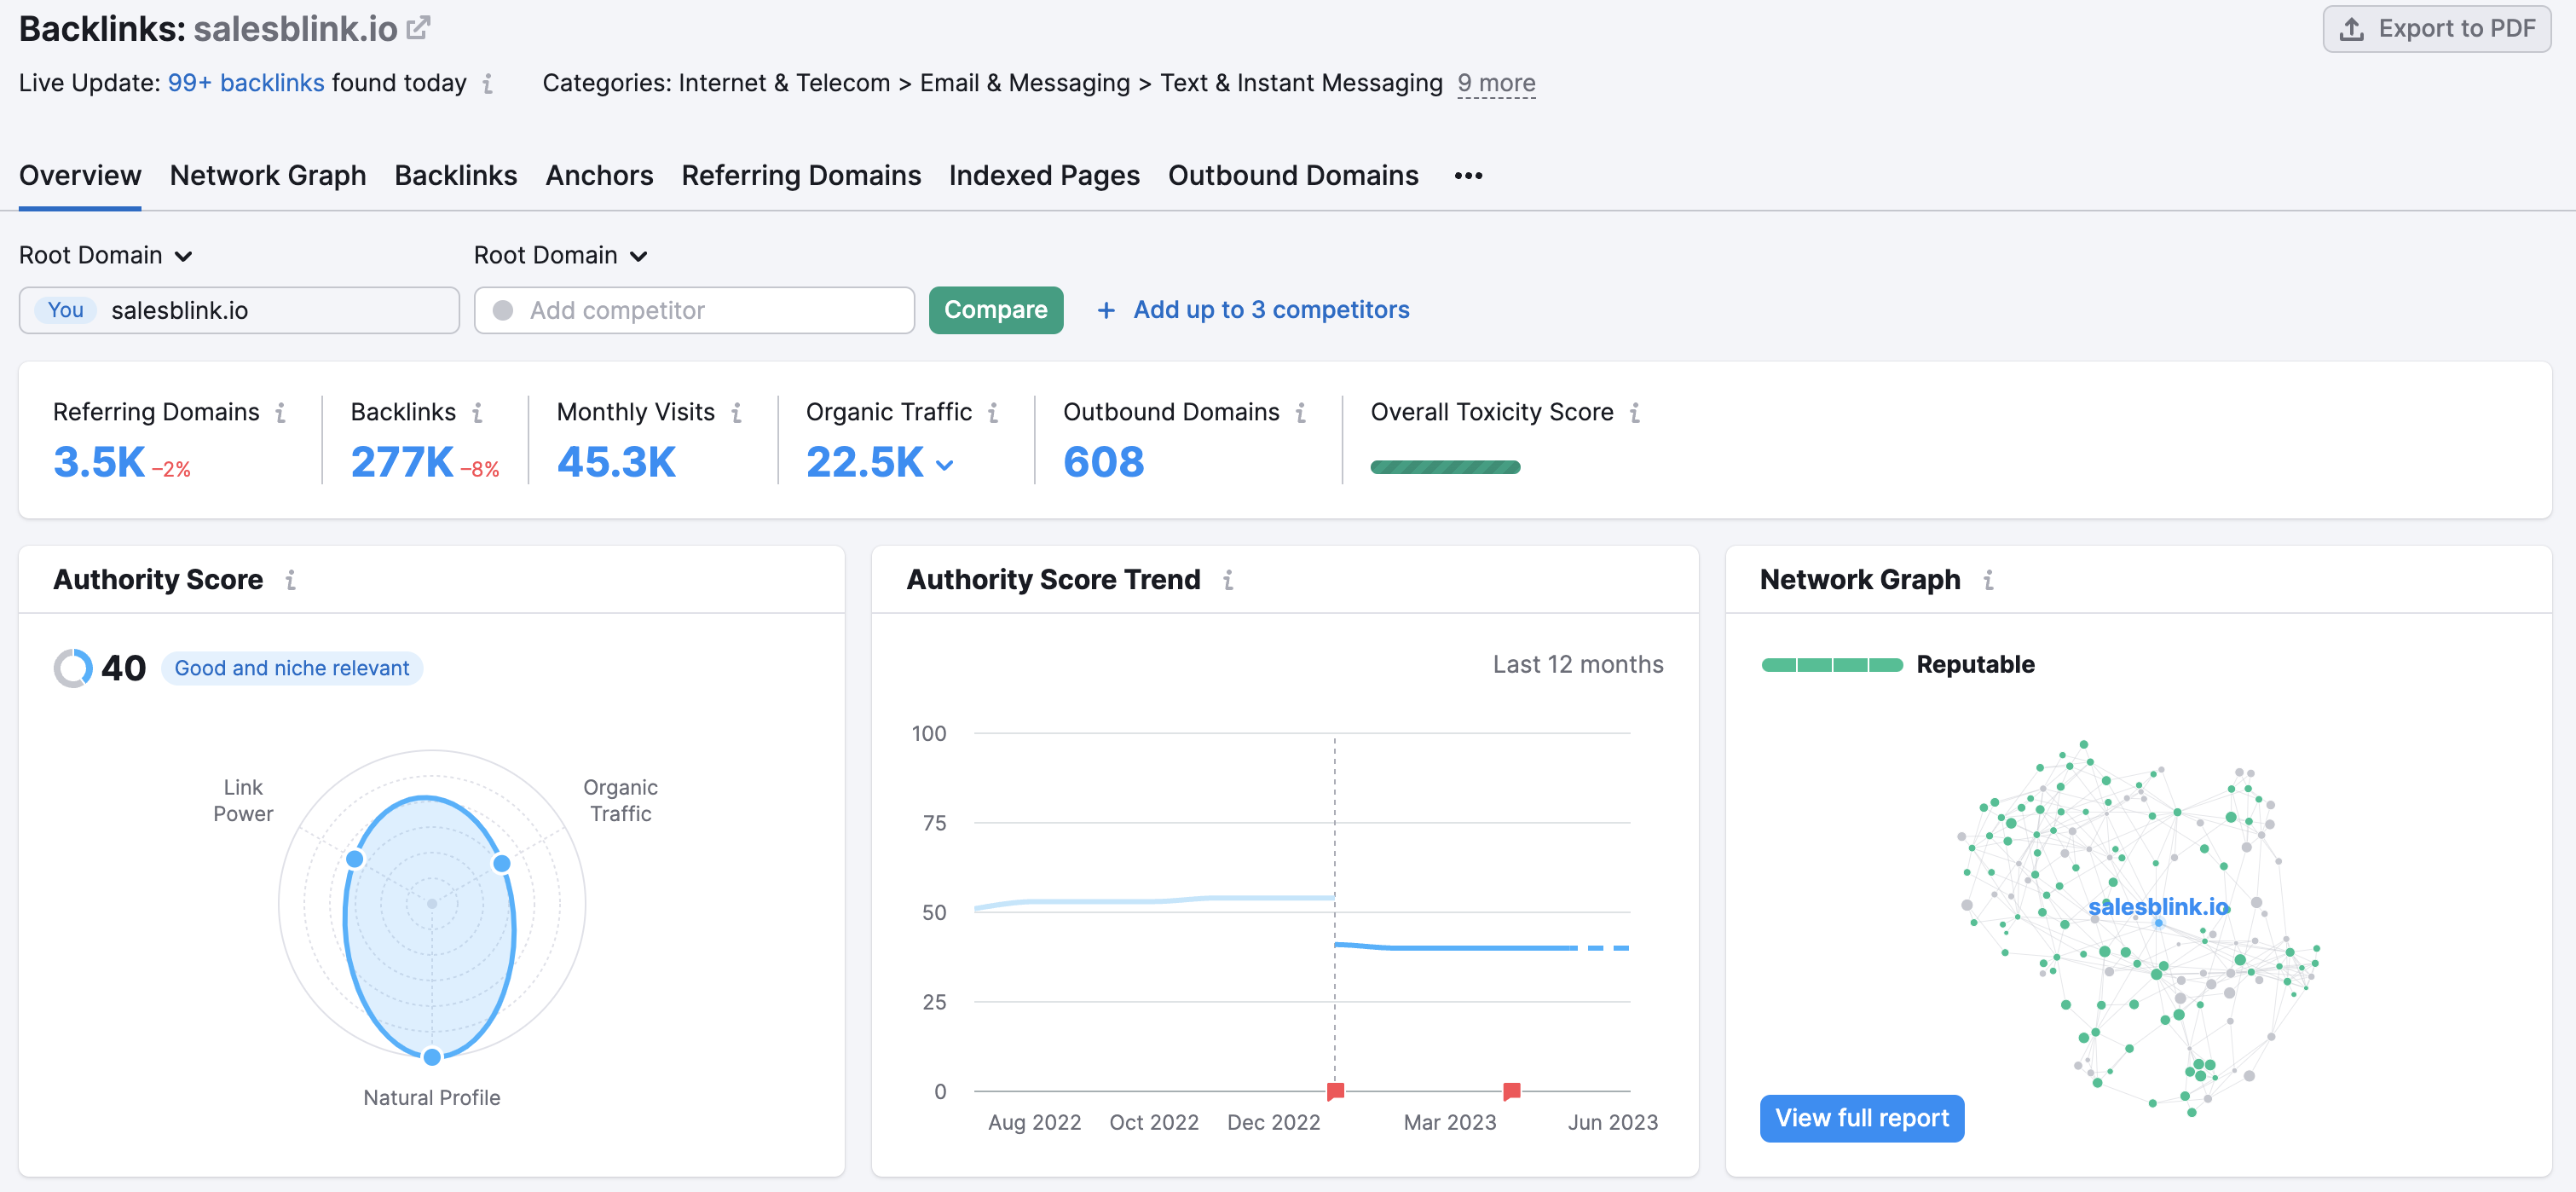Viewport: 2576px width, 1192px height.
Task: Open the Indexed Pages tab
Action: [x=1043, y=176]
